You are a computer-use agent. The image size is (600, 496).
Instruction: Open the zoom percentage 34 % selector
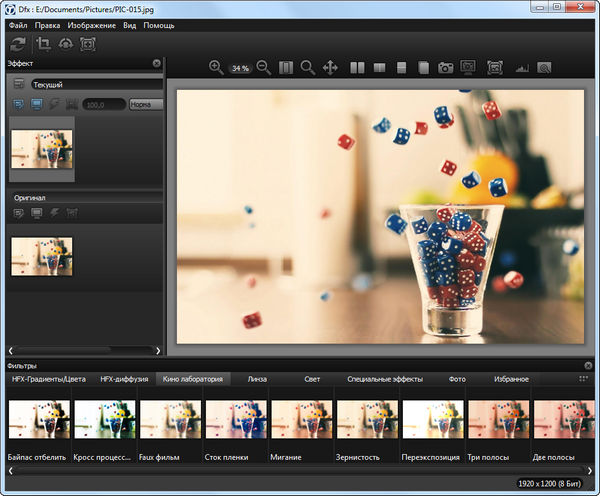tap(240, 69)
